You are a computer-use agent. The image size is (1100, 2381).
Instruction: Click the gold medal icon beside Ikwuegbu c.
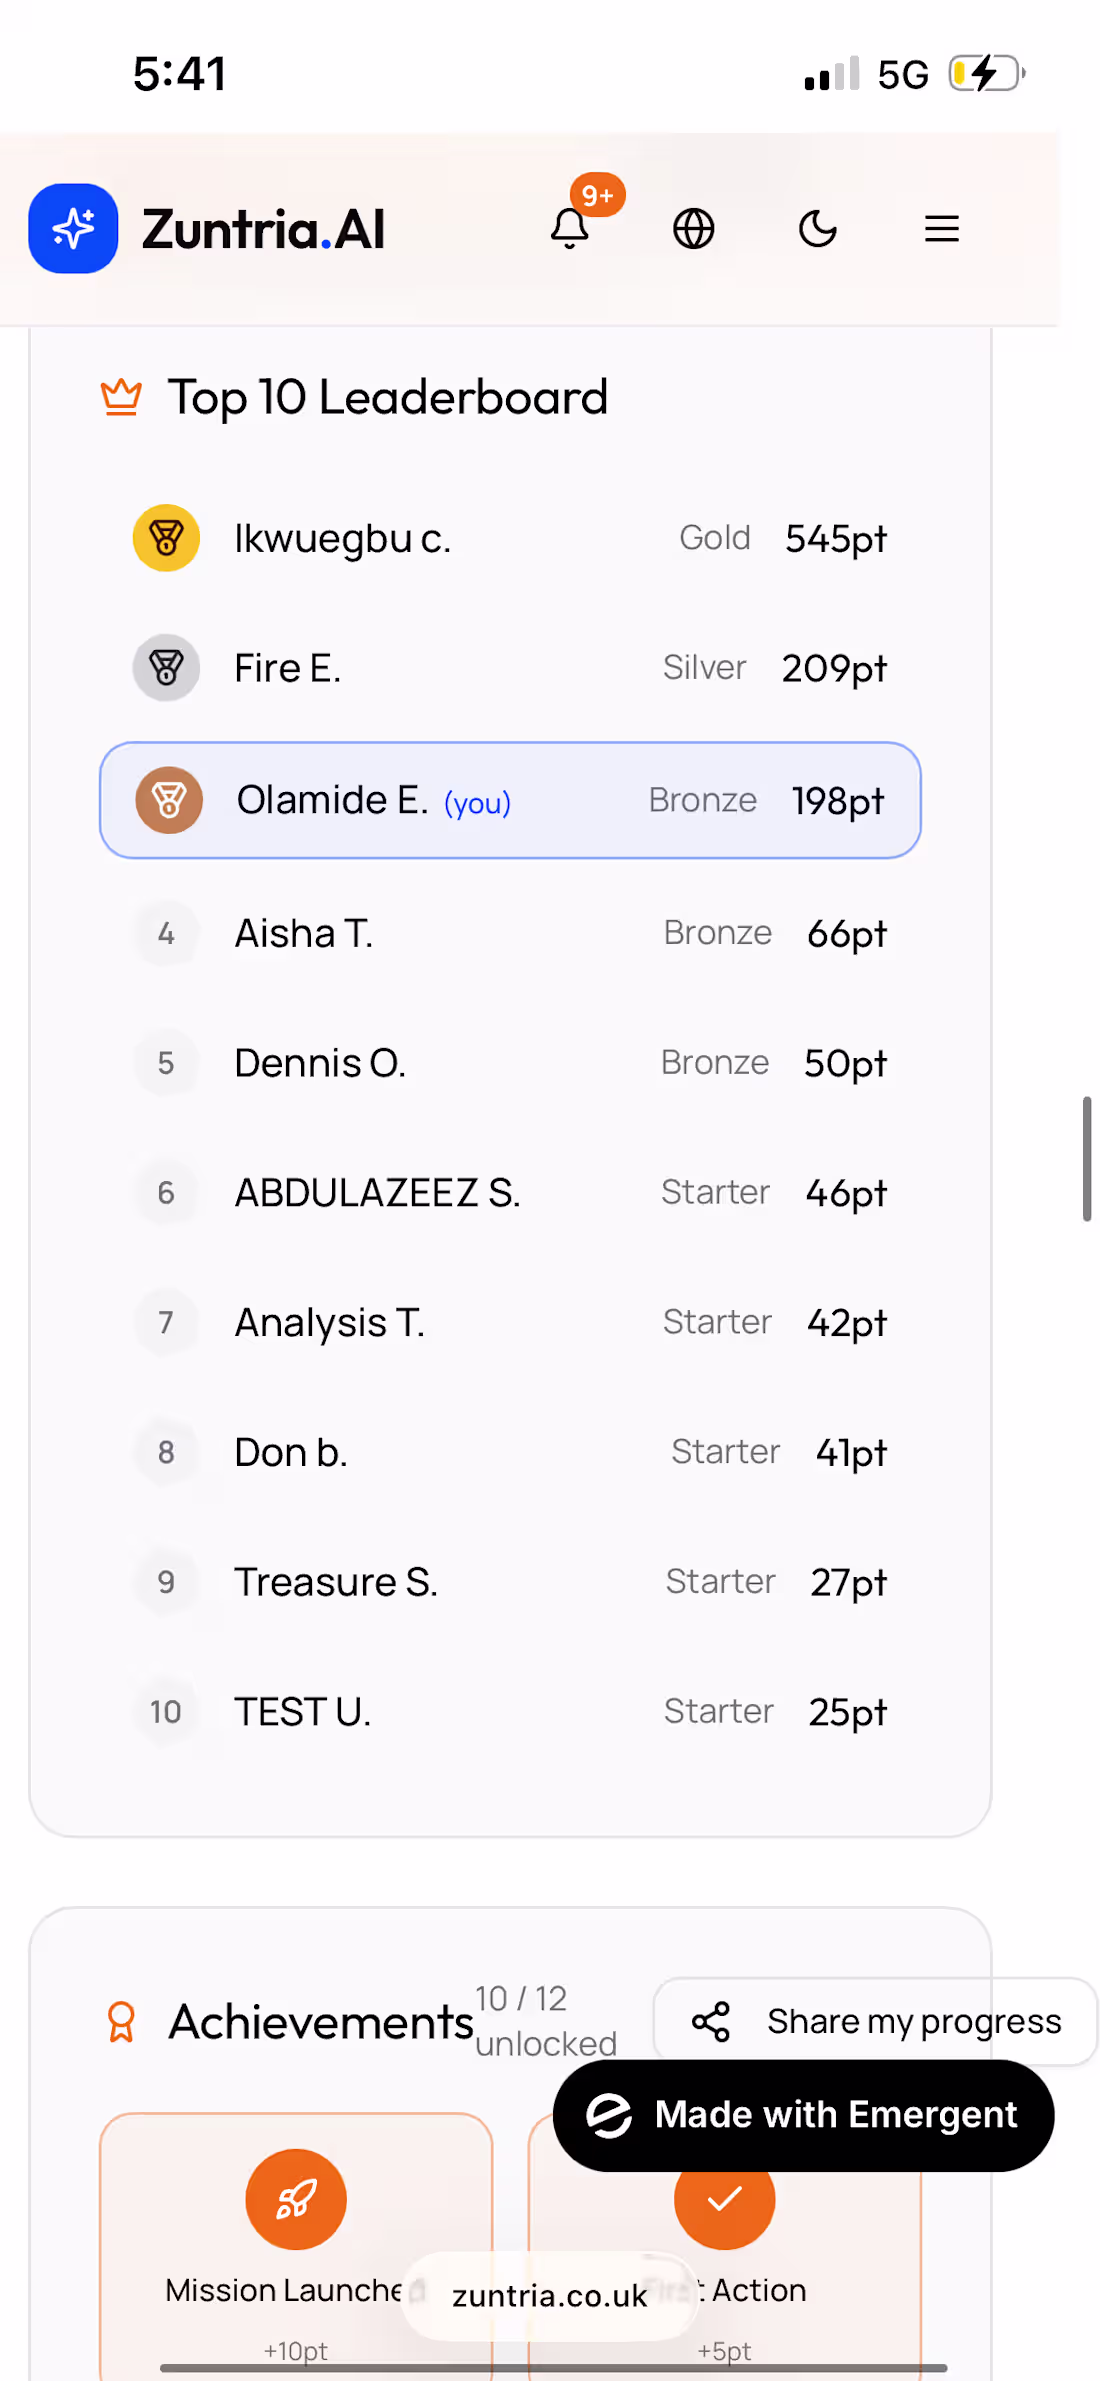(x=166, y=538)
